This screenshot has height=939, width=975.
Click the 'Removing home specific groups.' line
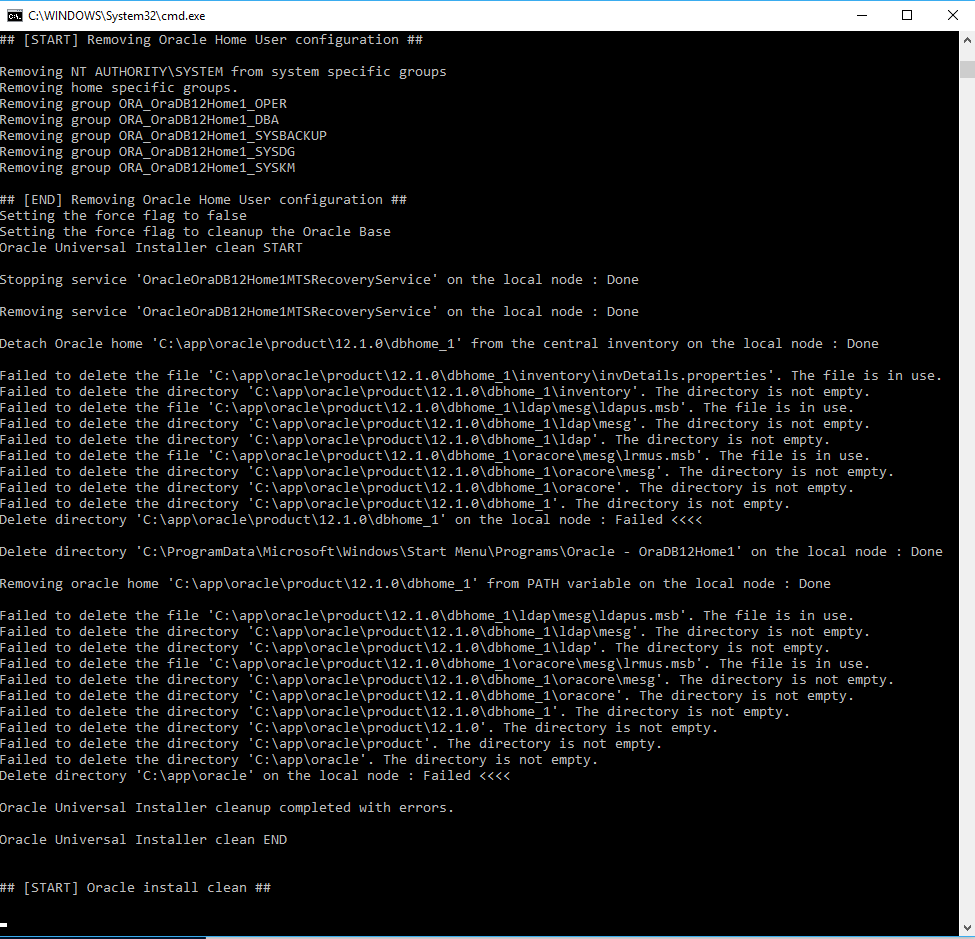119,88
